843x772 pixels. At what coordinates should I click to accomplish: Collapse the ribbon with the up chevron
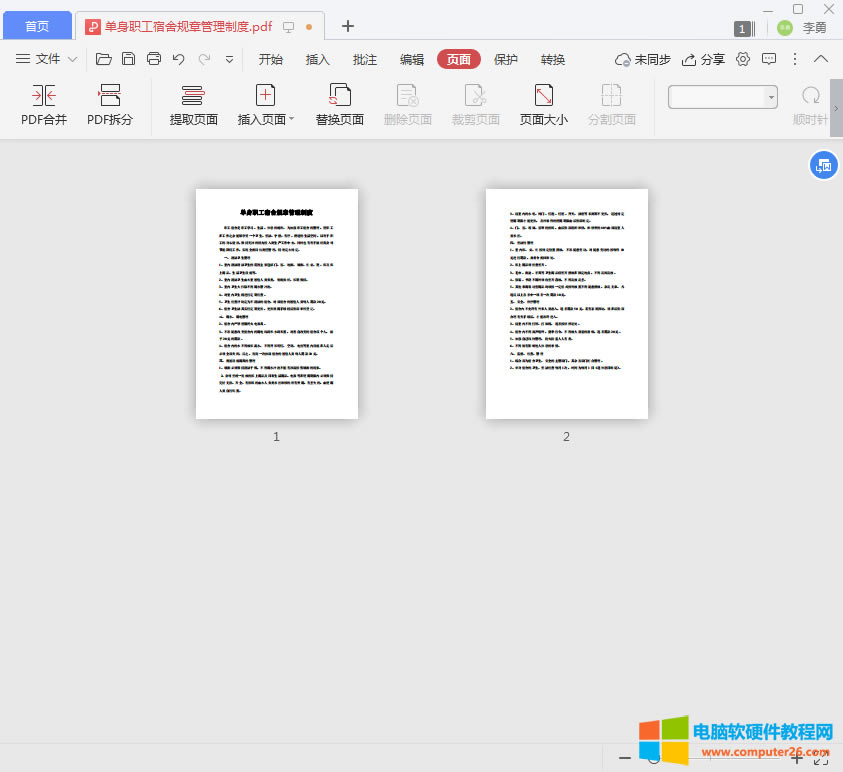point(821,59)
